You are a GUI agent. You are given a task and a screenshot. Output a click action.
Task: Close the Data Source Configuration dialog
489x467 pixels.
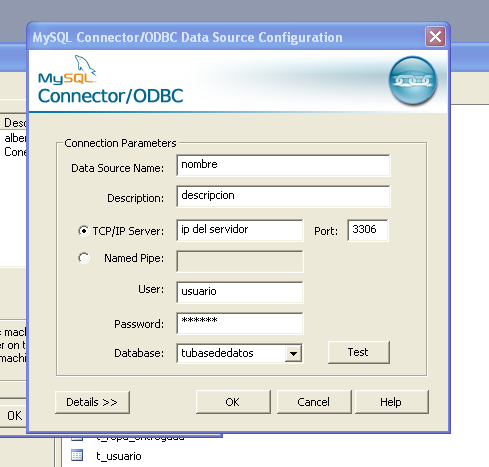[435, 37]
